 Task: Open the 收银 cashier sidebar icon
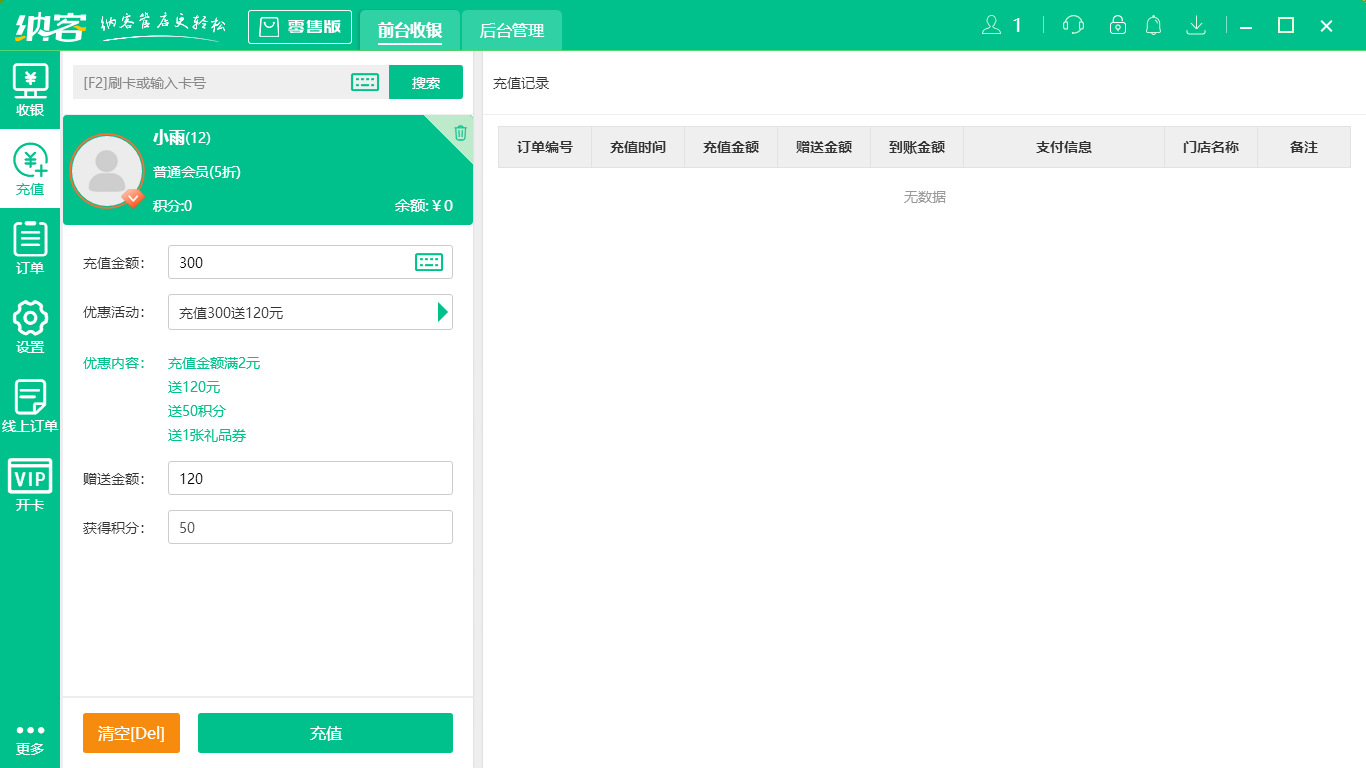(30, 91)
